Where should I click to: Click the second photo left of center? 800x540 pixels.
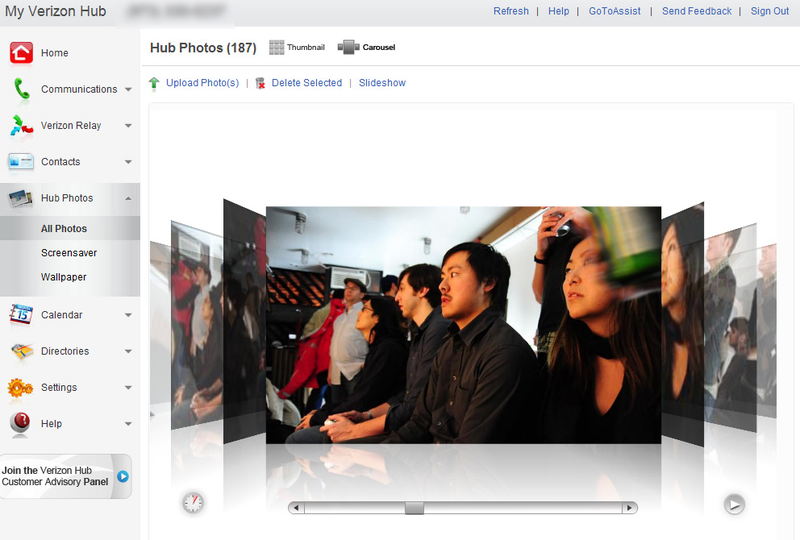coord(197,325)
